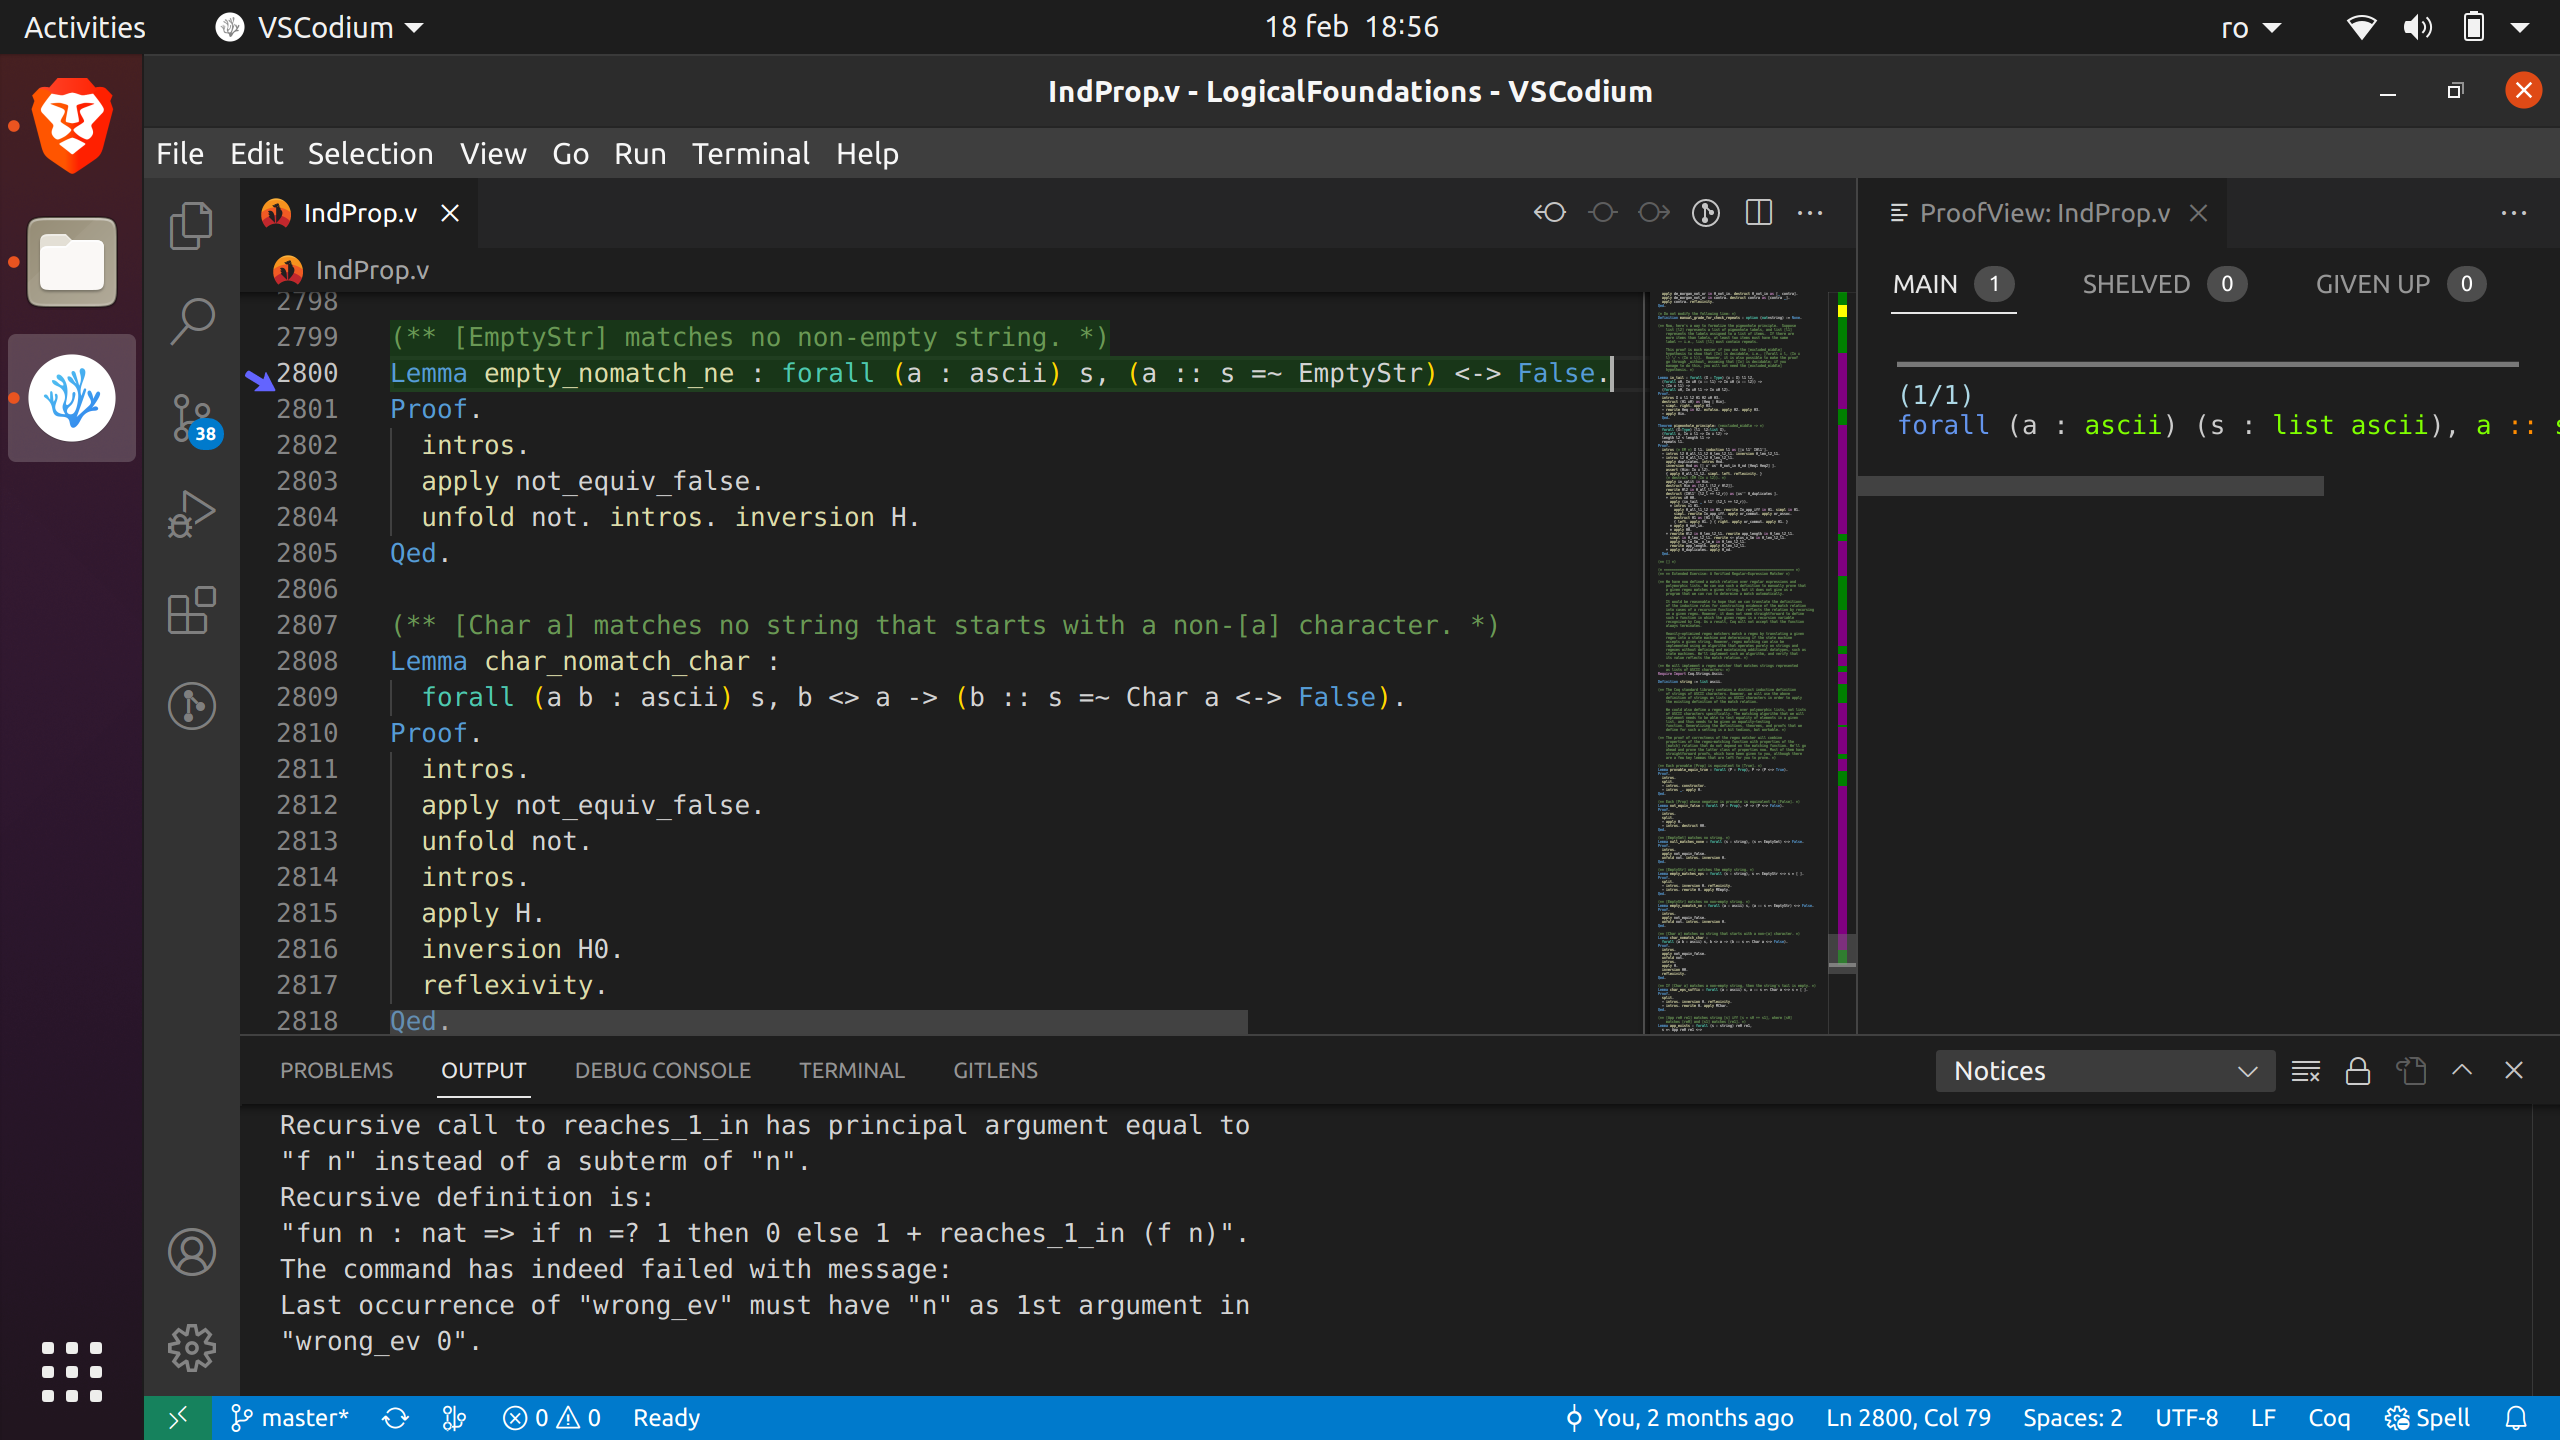Screen dimensions: 2560x1440
Task: Split the editor to the right
Action: [x=1758, y=213]
